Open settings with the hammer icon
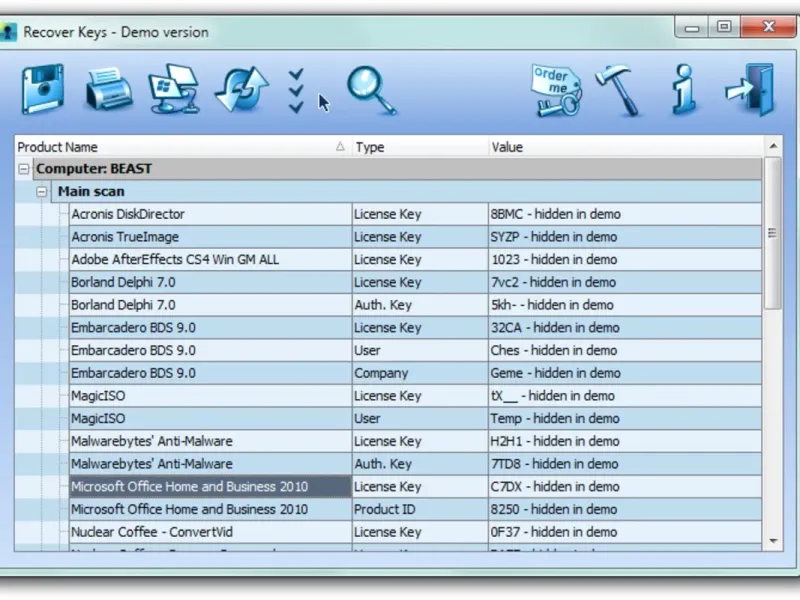The image size is (800, 600). tap(619, 90)
